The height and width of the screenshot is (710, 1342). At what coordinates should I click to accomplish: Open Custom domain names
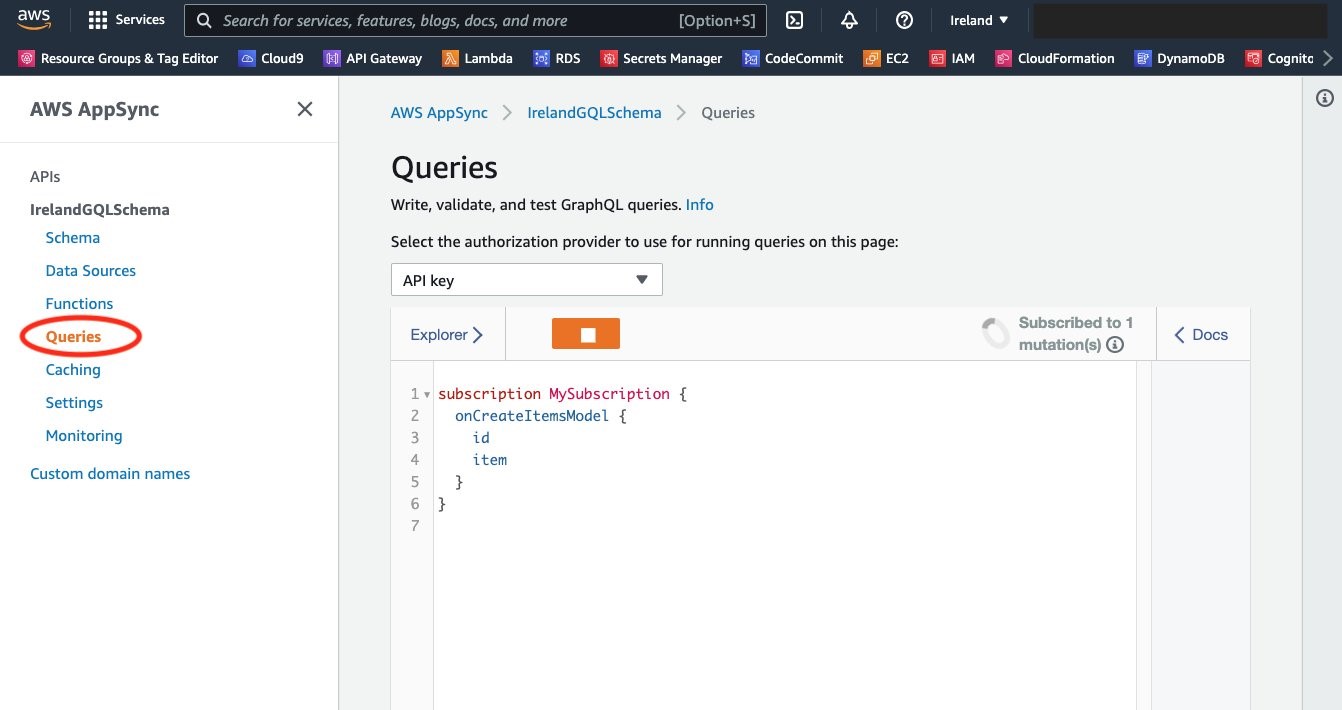point(110,473)
